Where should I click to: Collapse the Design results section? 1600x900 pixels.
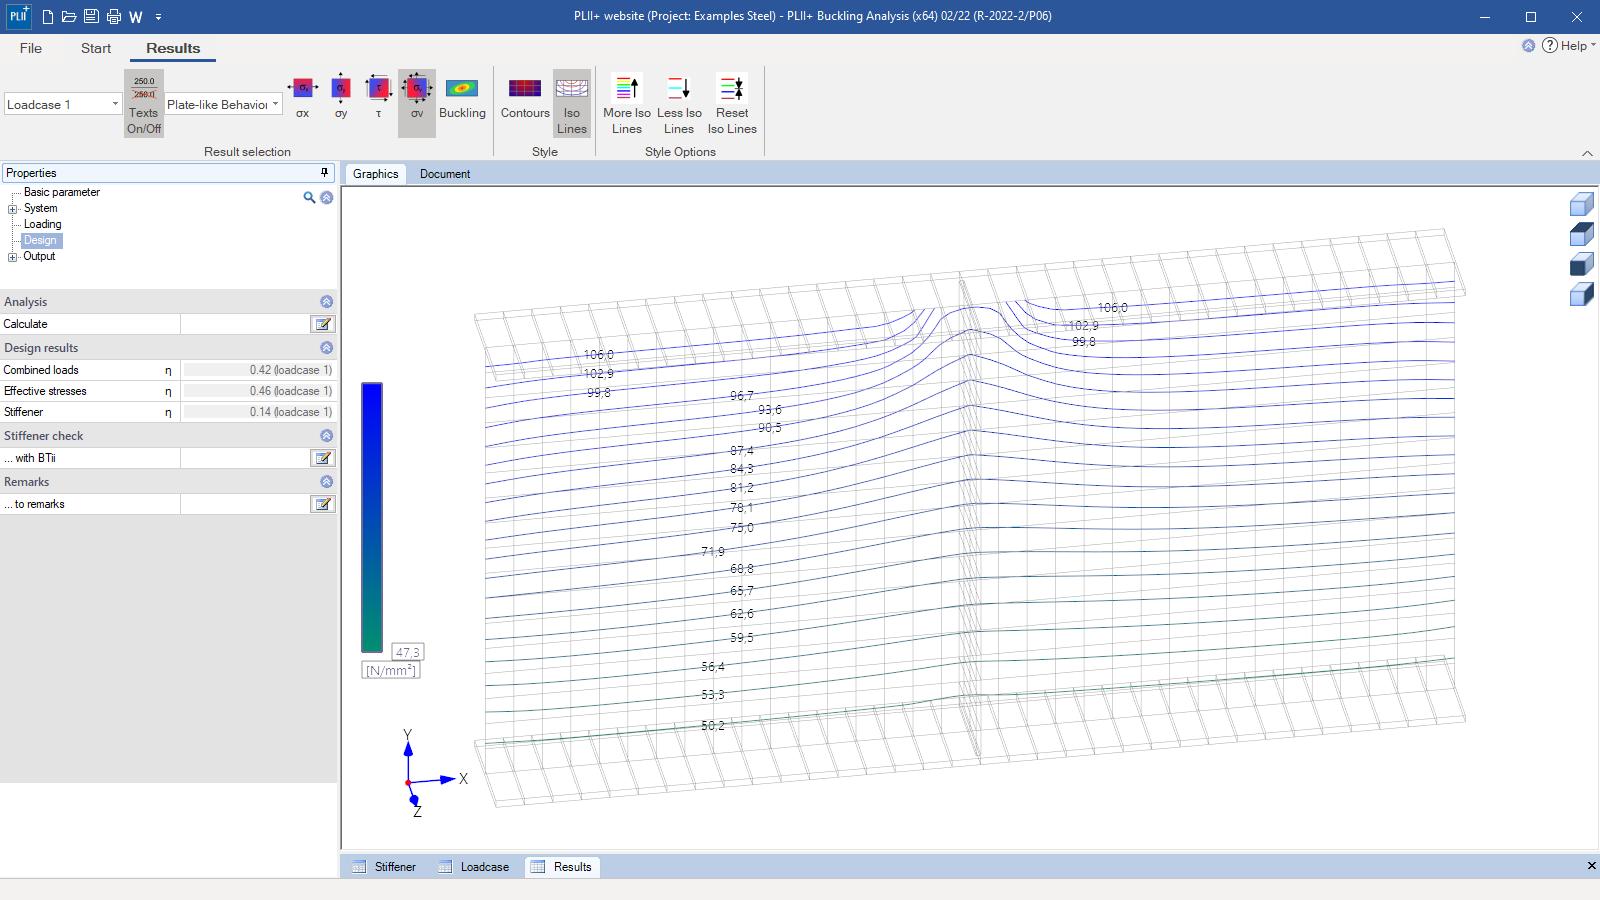[326, 348]
